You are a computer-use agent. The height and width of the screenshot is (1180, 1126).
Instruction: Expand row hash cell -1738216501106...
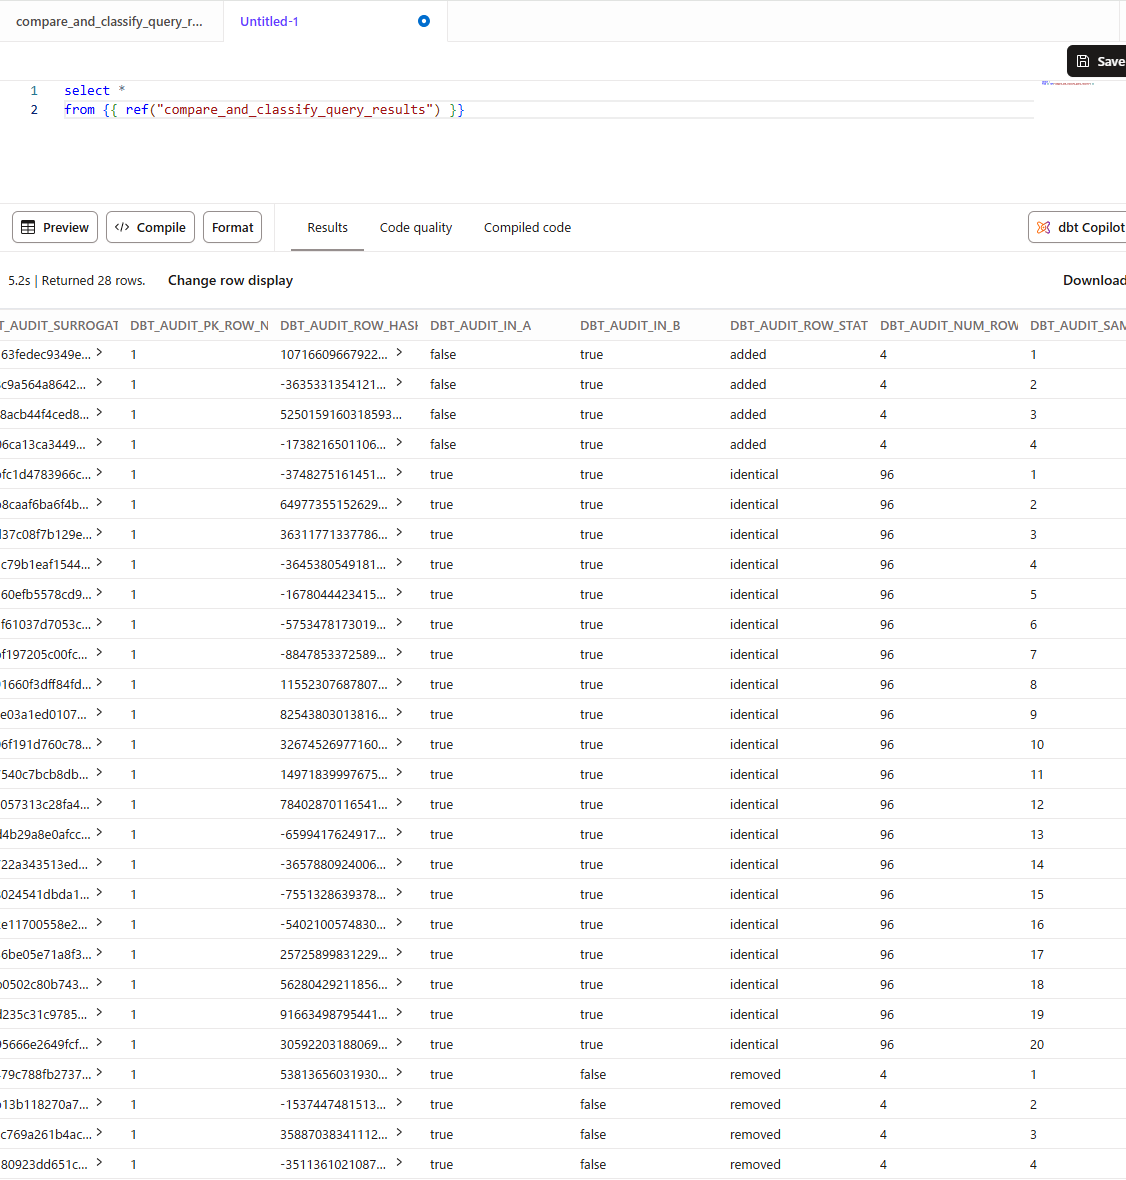(x=399, y=442)
